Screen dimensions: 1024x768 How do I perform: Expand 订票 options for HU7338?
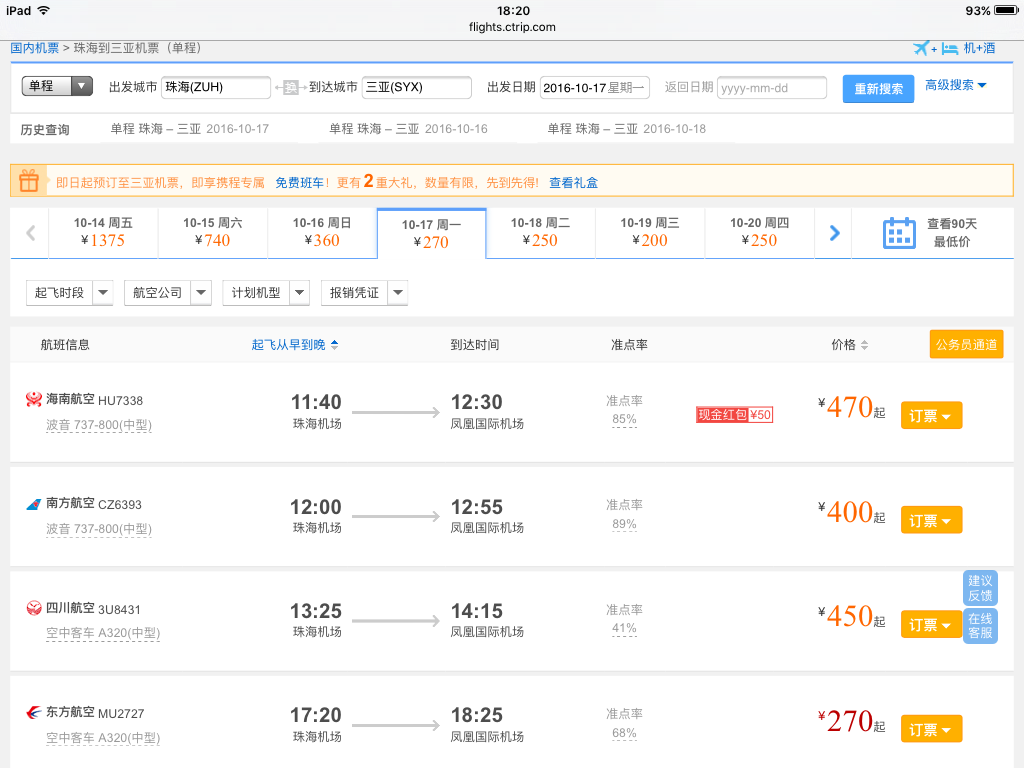(931, 415)
